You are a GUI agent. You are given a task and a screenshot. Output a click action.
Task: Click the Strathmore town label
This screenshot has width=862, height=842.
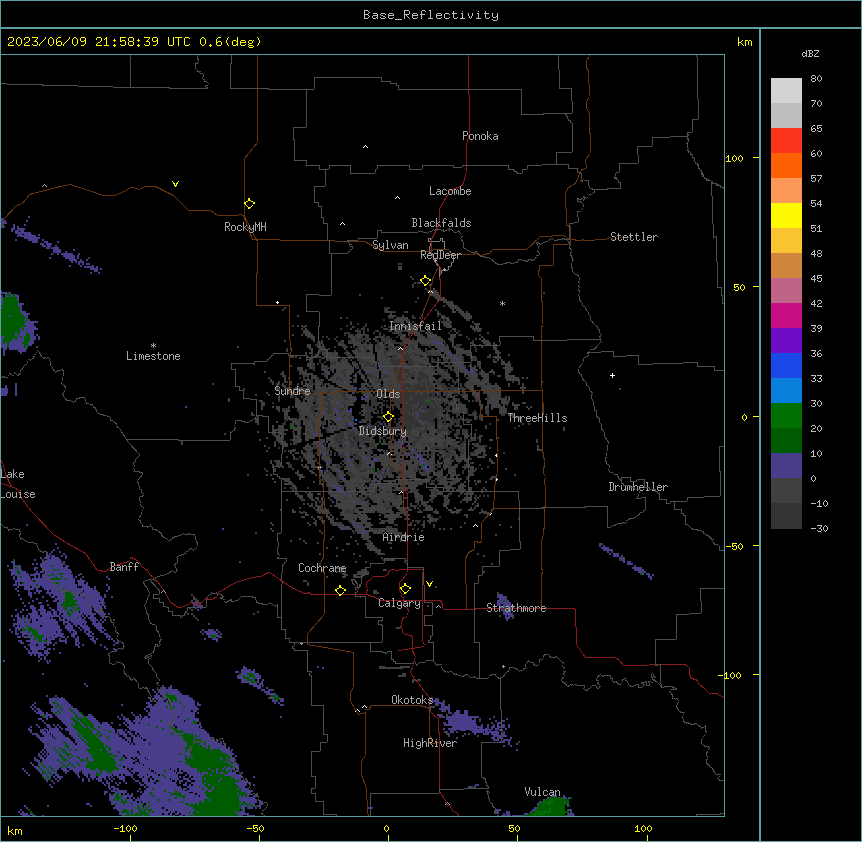click(x=516, y=608)
